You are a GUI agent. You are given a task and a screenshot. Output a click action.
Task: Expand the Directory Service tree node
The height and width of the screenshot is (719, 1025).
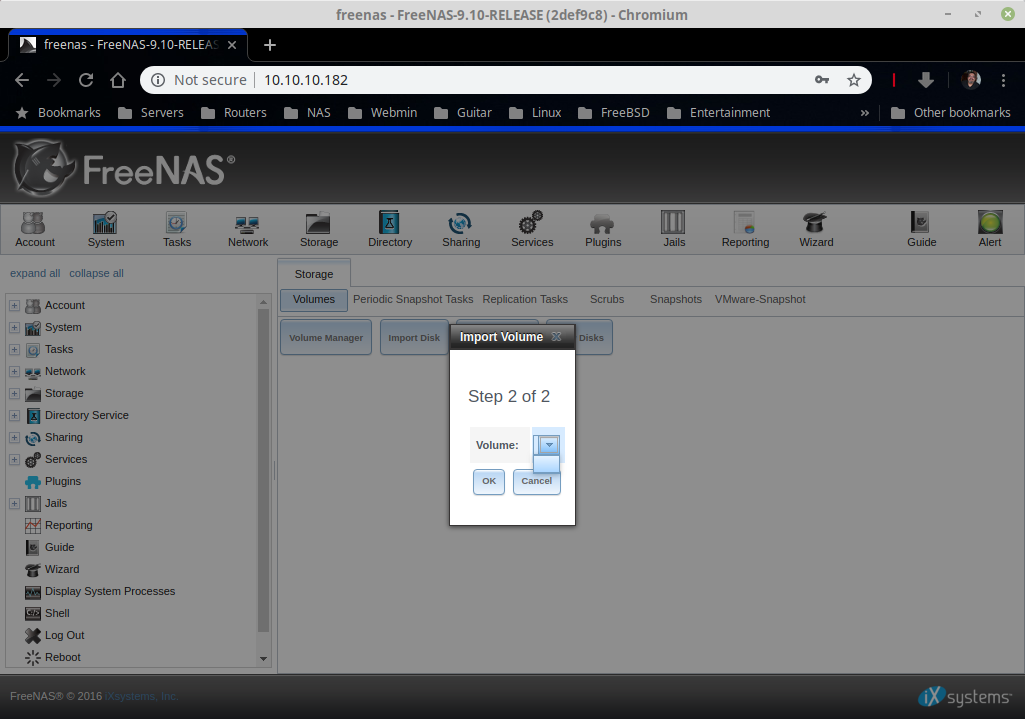point(14,416)
